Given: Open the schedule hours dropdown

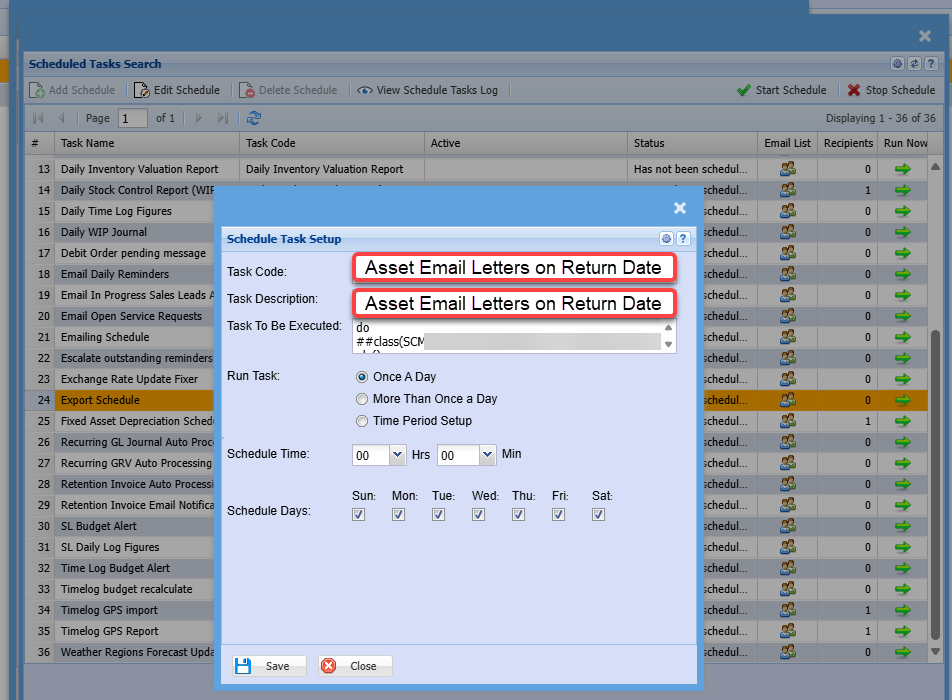Looking at the screenshot, I should pos(397,455).
